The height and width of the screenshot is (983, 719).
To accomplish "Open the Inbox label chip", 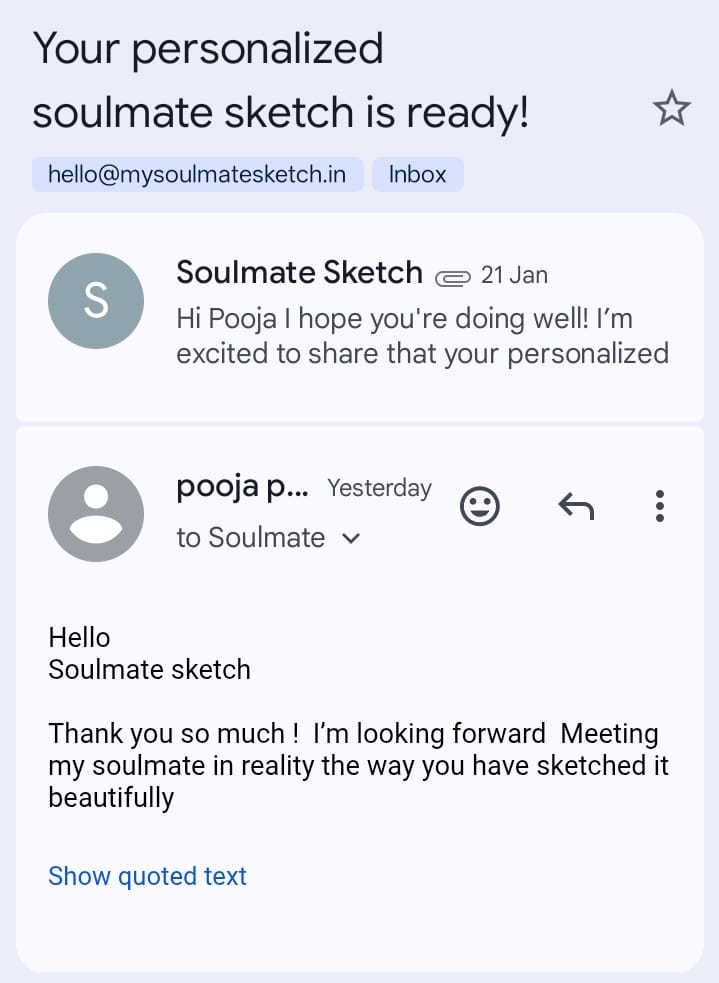I will (417, 174).
